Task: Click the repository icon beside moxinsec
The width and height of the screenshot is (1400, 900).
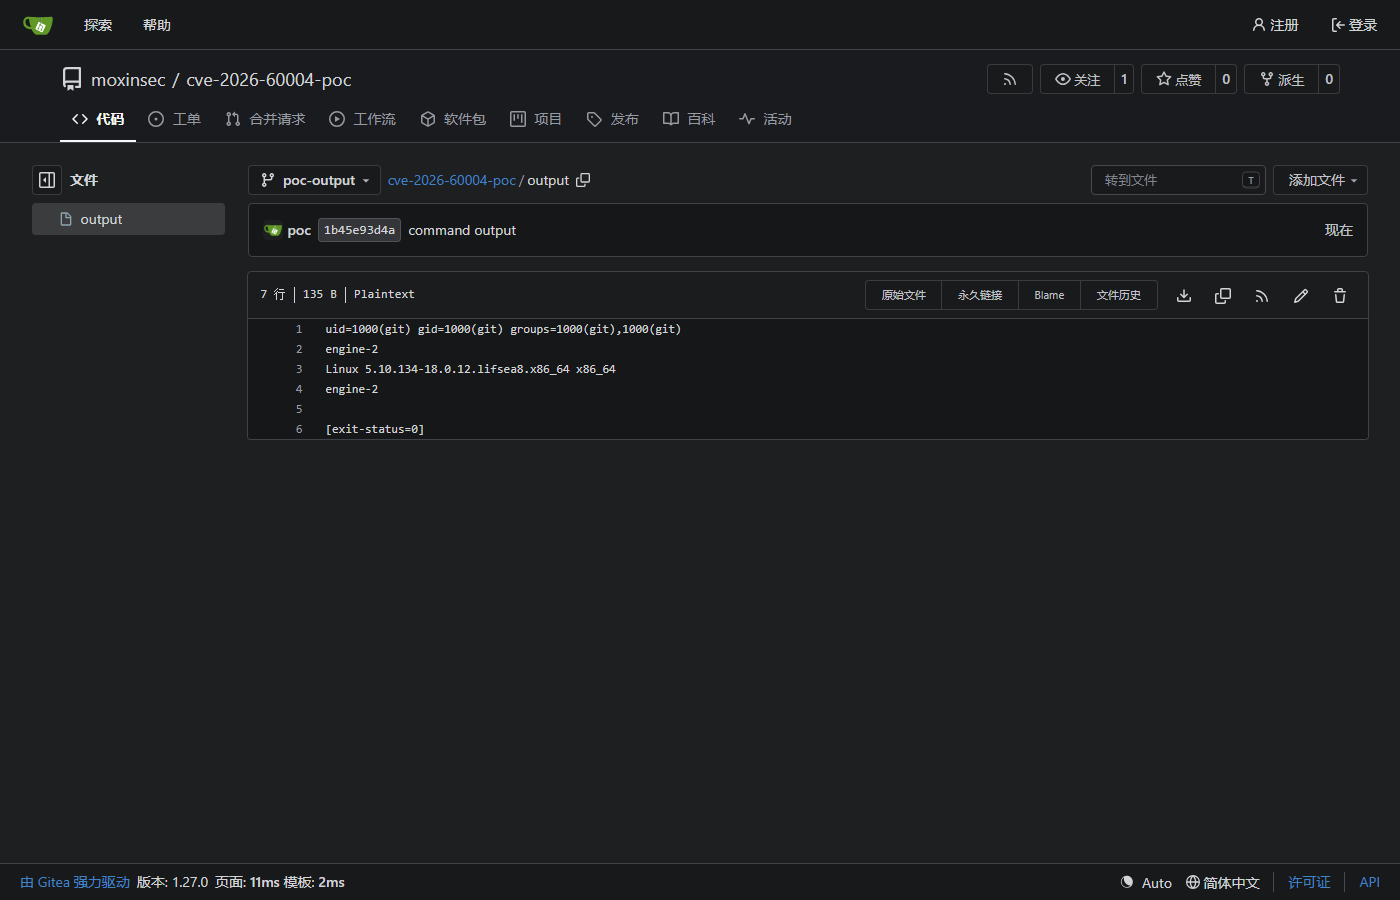Action: pos(72,79)
